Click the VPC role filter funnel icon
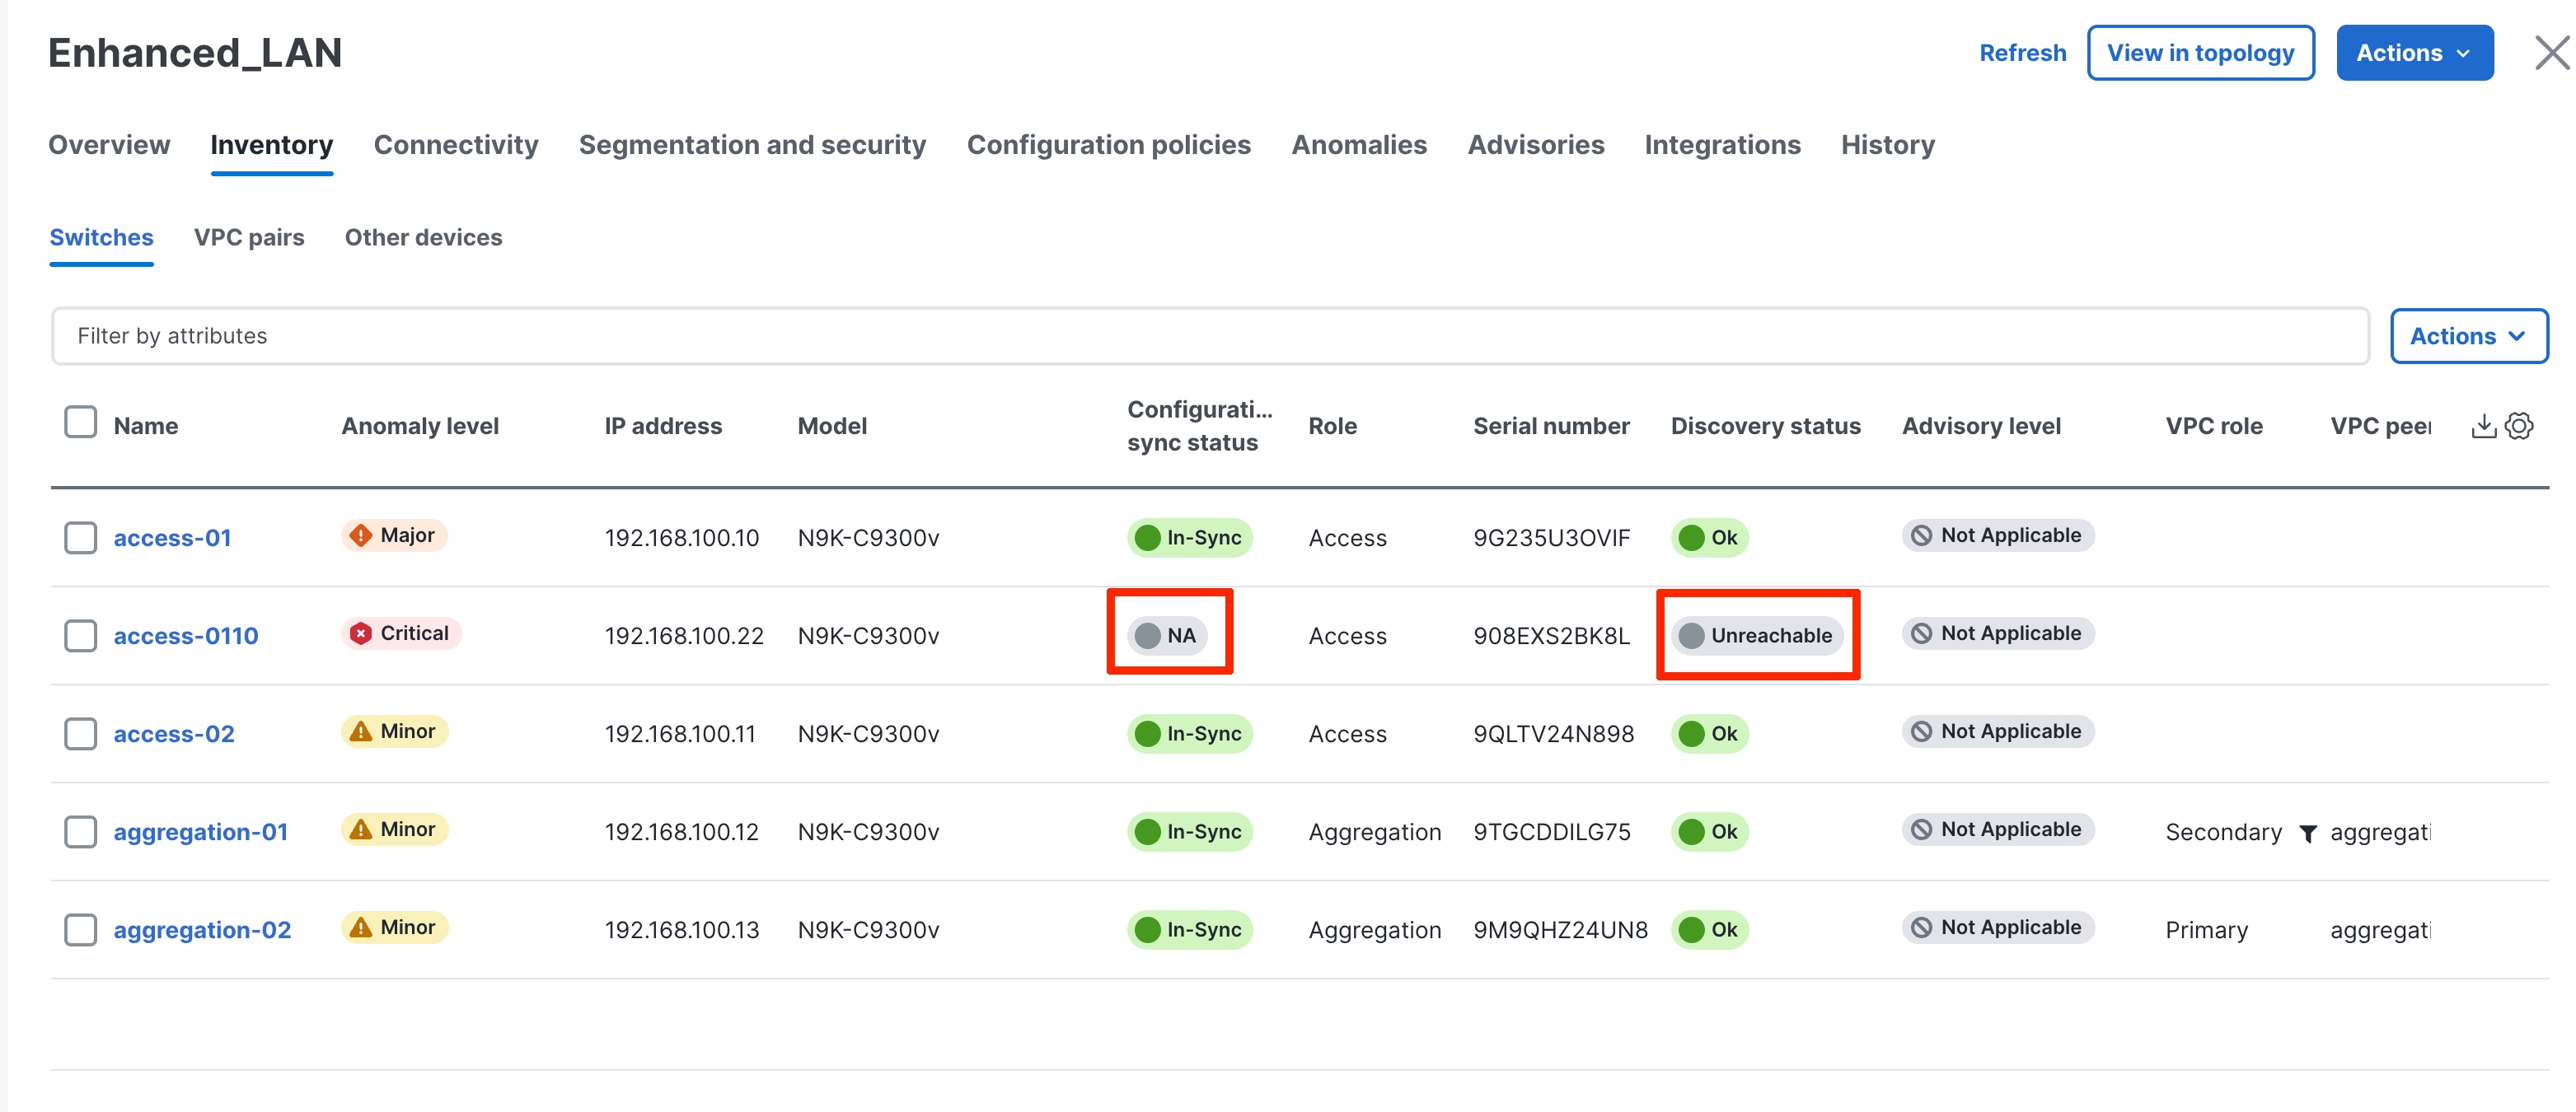 coord(2308,833)
